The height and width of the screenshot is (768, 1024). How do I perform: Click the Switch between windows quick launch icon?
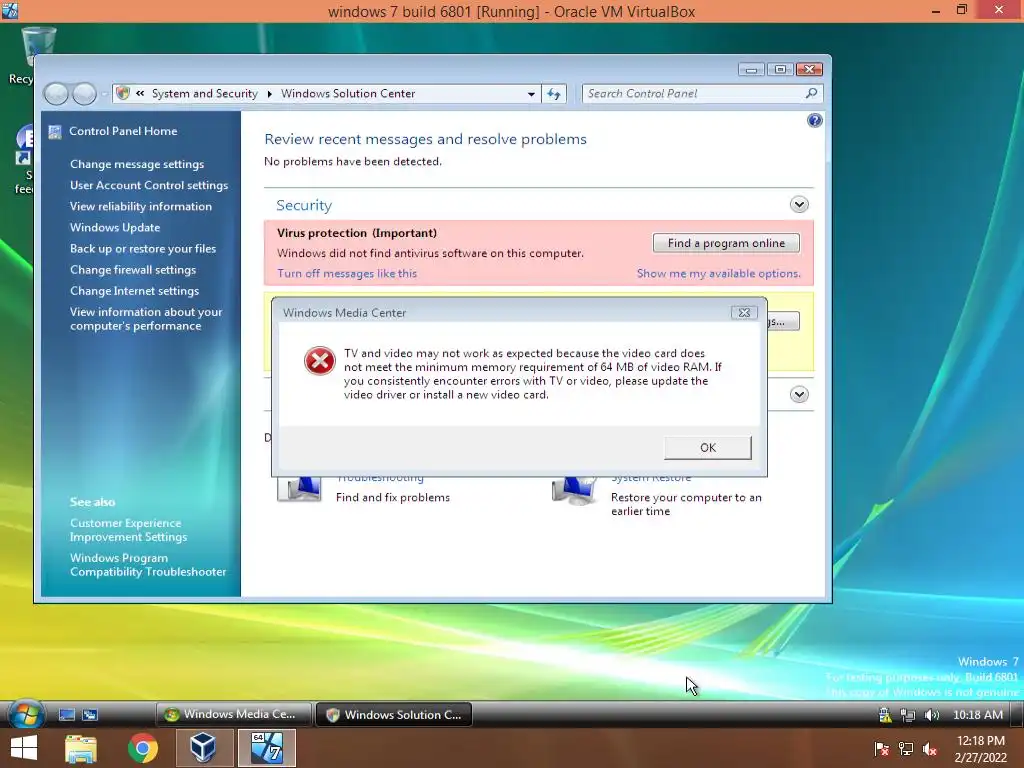[x=89, y=715]
